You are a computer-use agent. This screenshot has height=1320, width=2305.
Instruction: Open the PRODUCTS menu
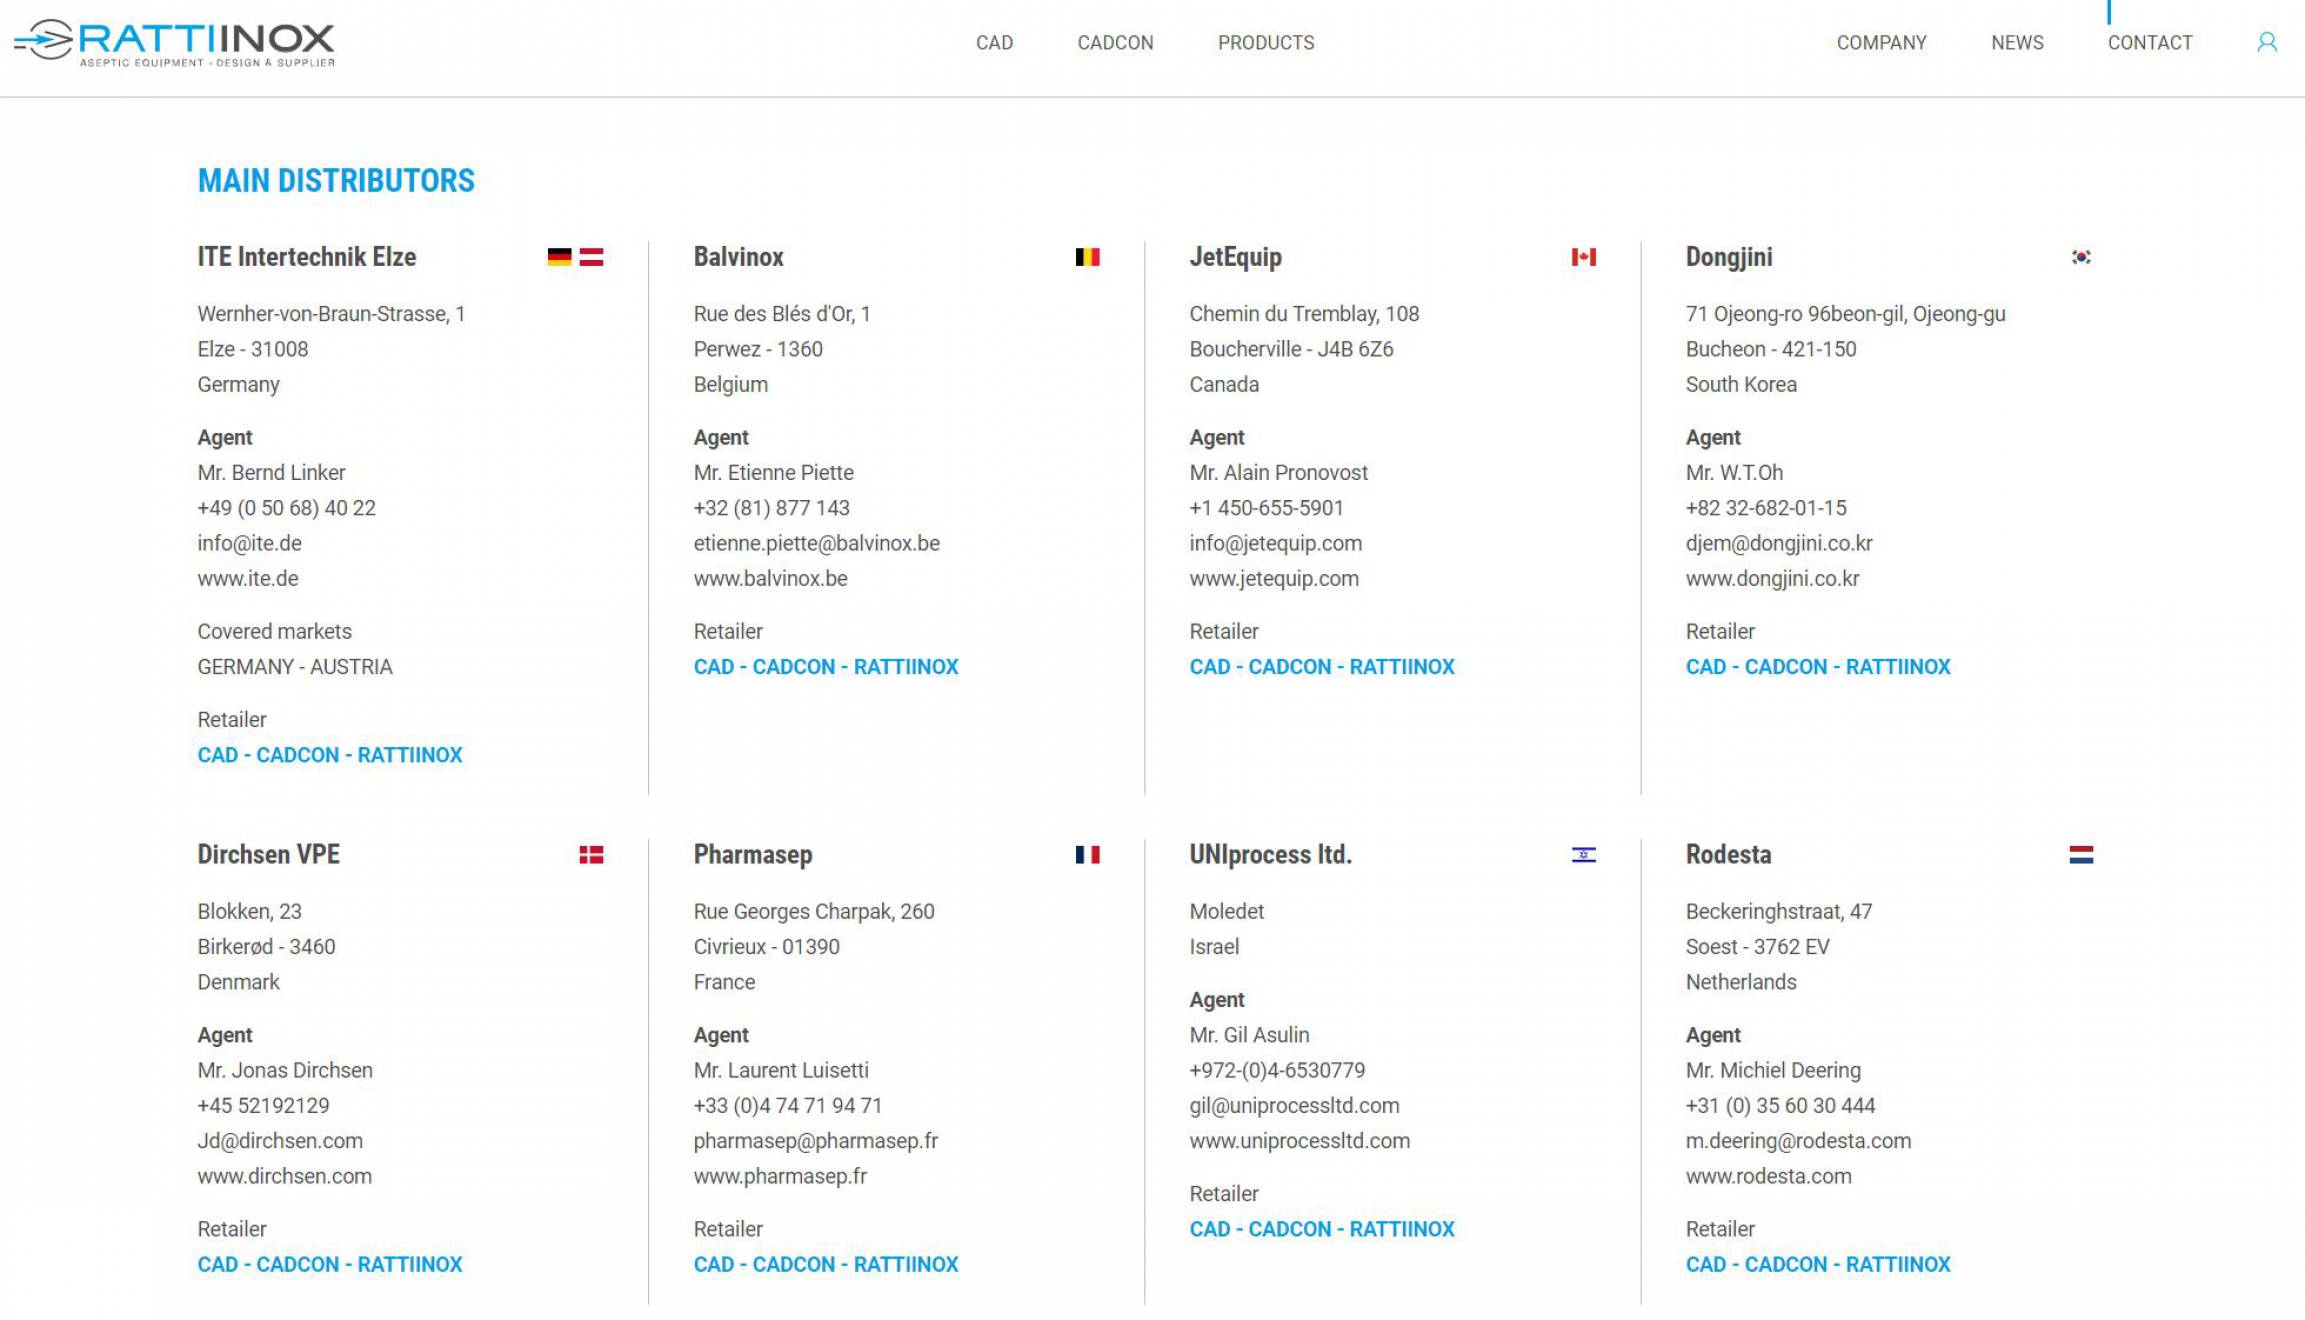1266,43
